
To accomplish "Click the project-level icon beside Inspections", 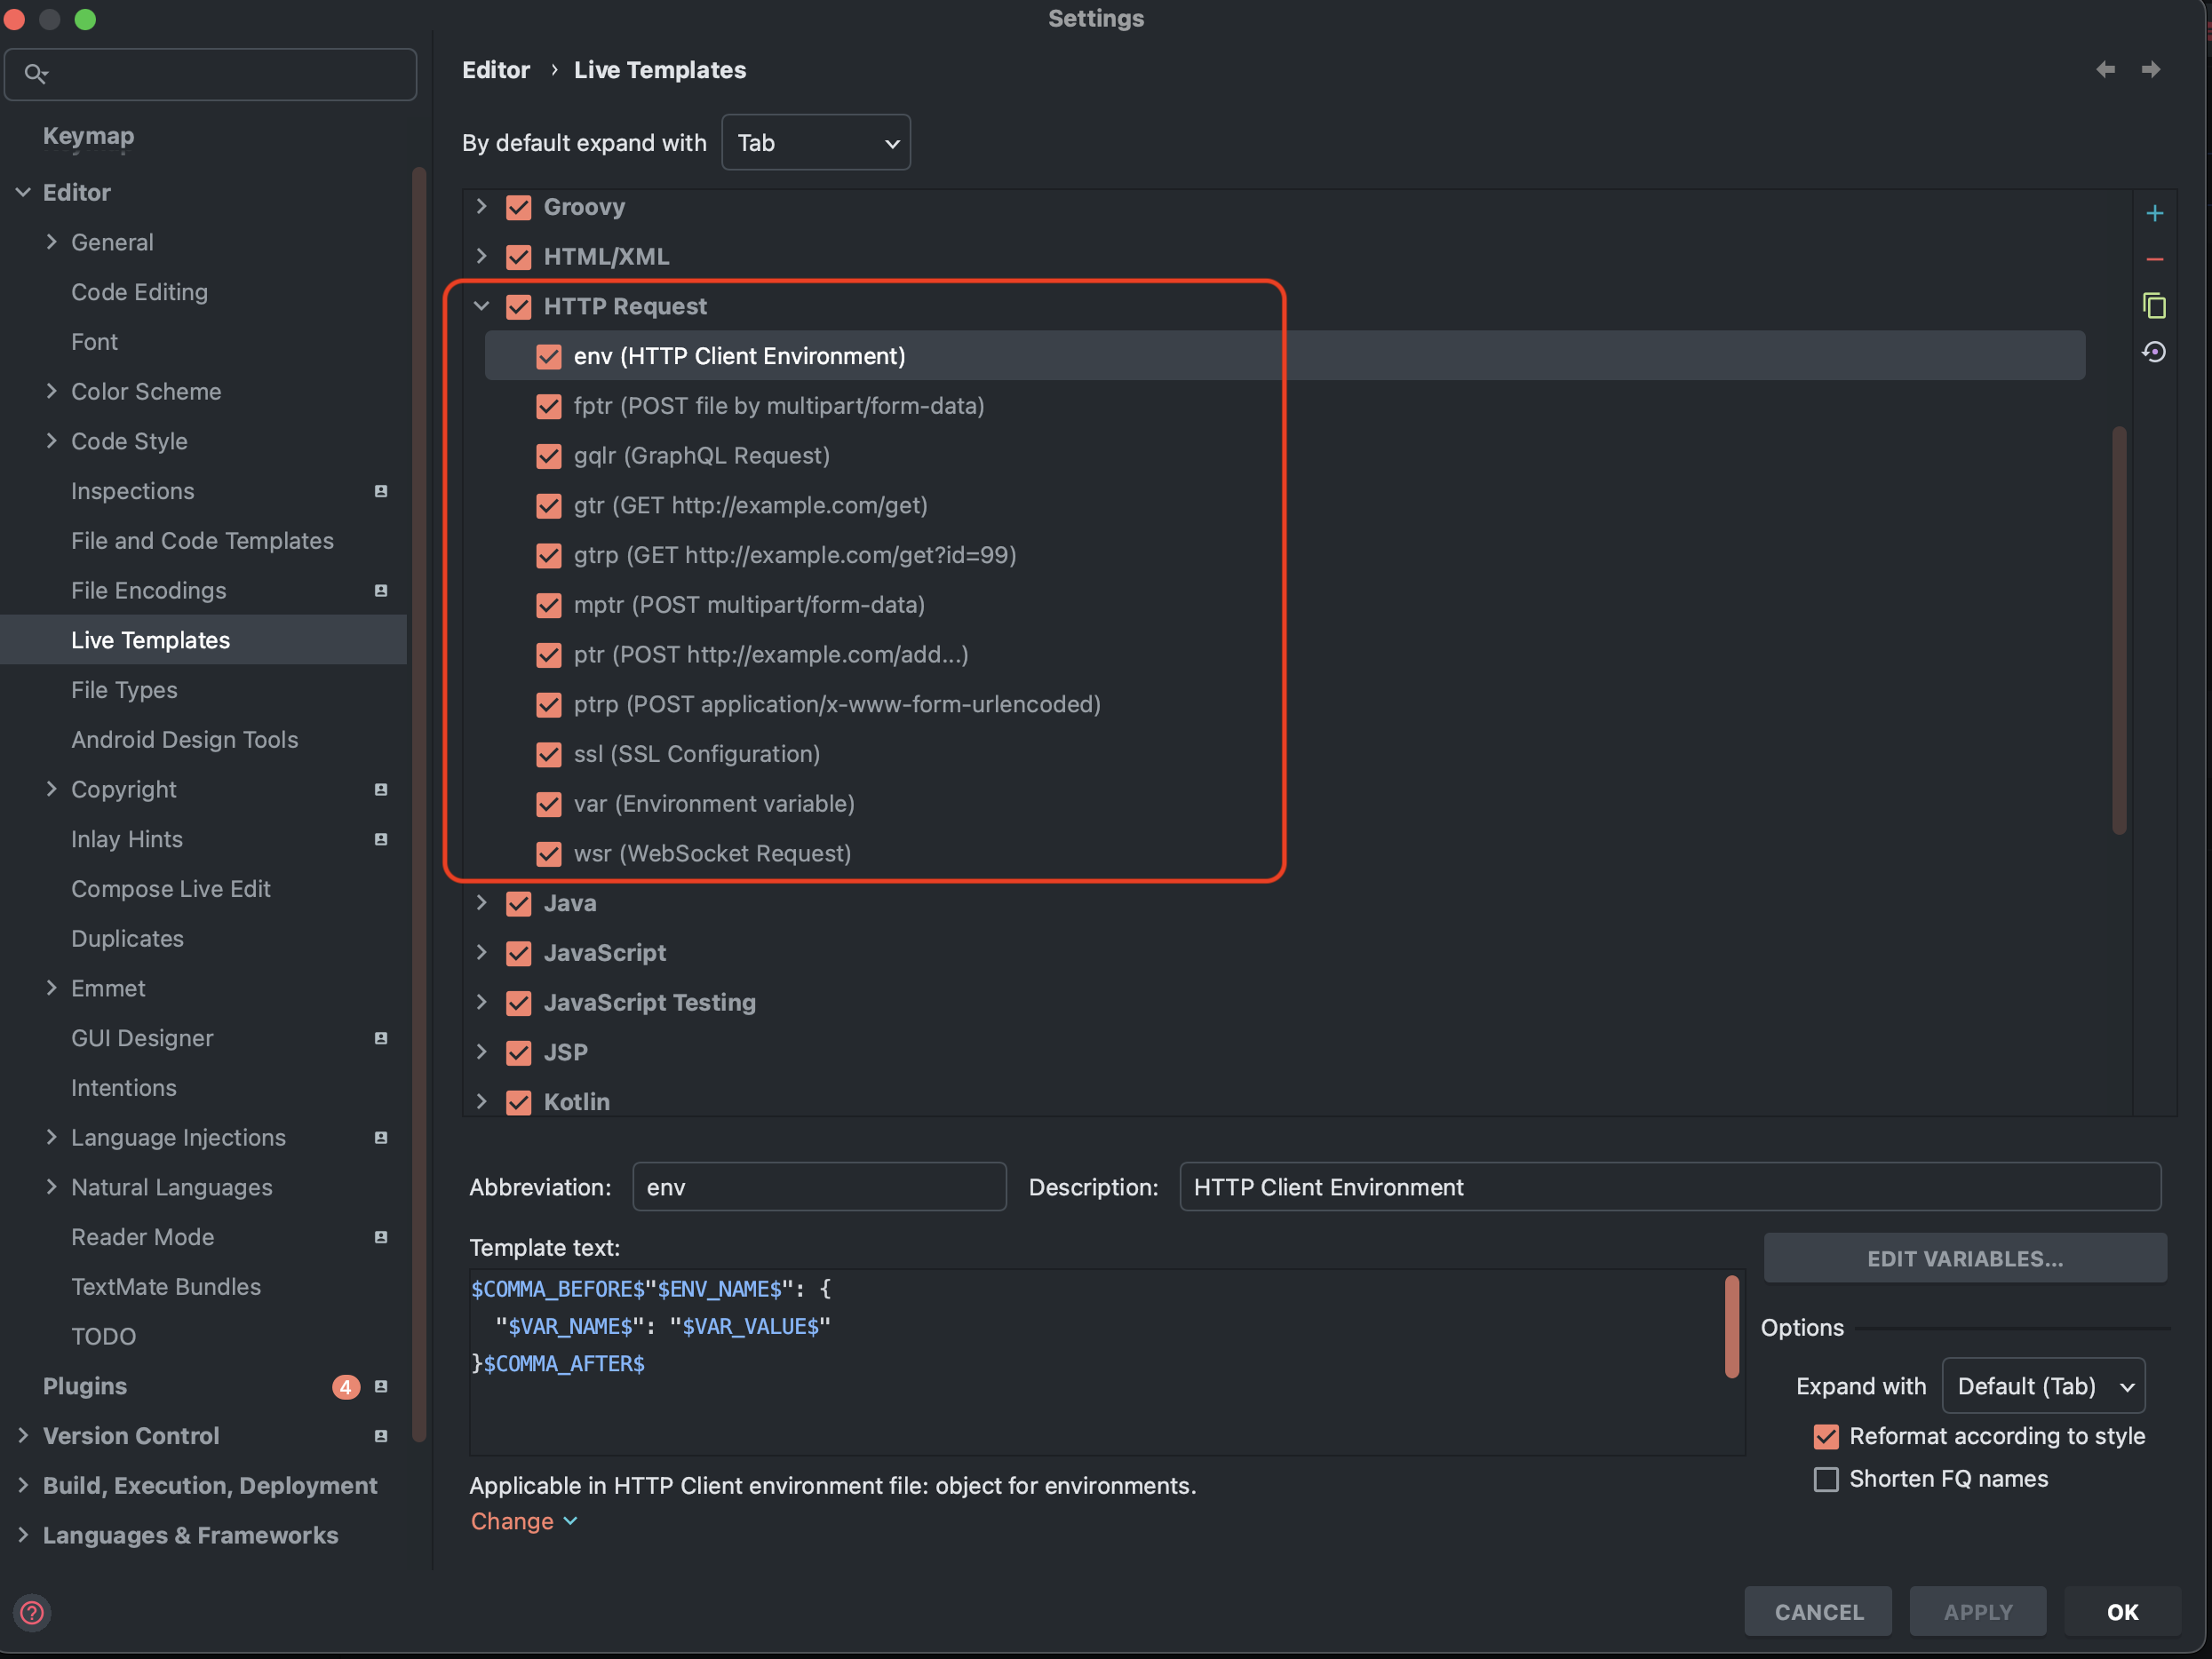I will click(x=381, y=491).
